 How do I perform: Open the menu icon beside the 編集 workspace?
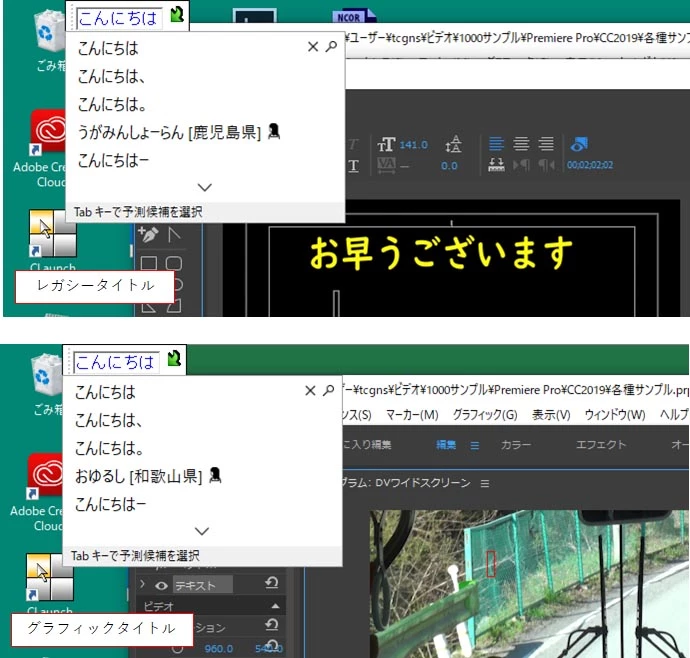tap(474, 446)
